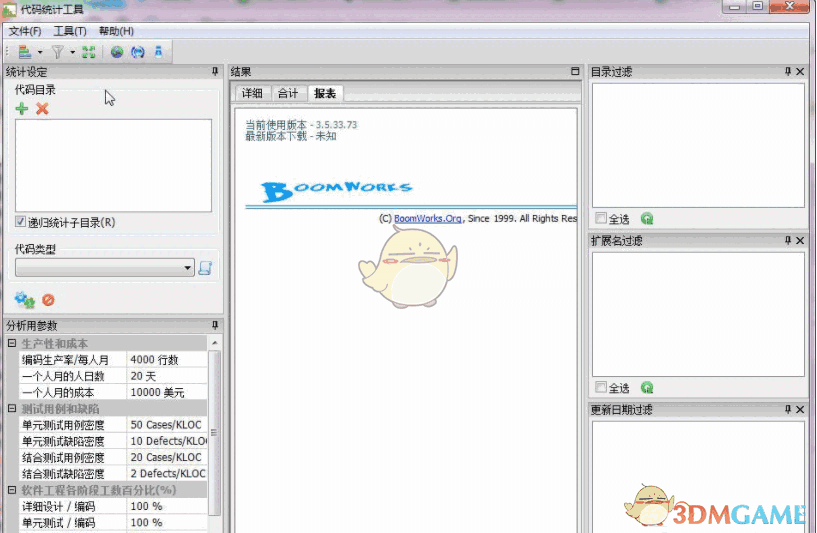The height and width of the screenshot is (533, 817).
Task: Select the 单元测试用例密度 row
Action: [x=113, y=425]
